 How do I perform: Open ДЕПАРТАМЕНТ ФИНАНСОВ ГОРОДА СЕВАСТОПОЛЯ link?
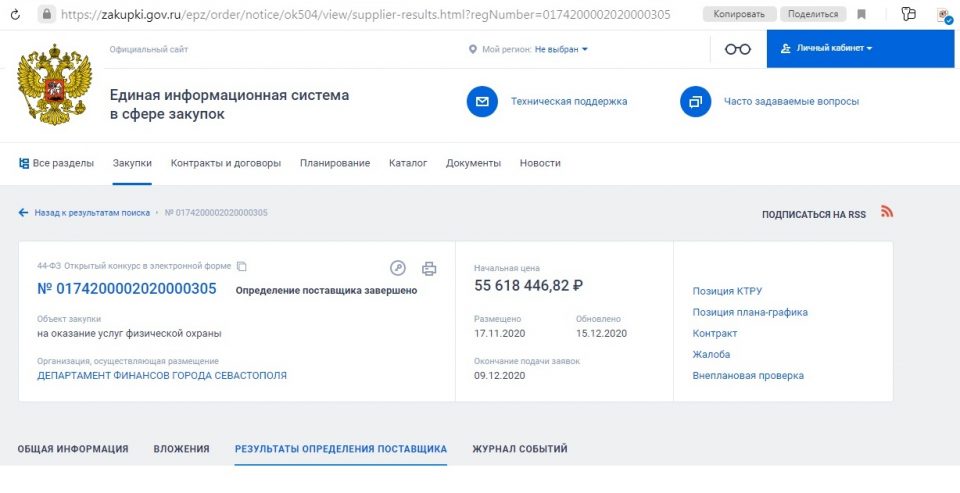point(162,375)
